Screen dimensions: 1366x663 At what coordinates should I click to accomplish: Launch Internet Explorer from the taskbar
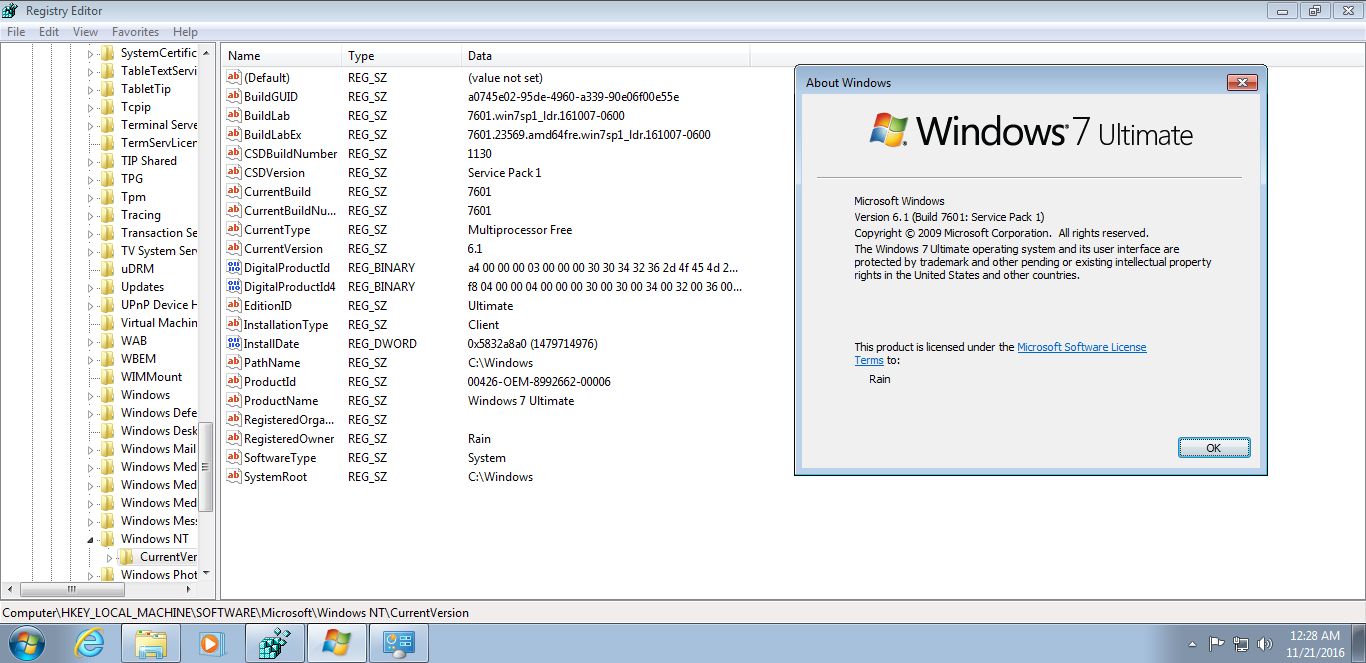click(x=89, y=643)
